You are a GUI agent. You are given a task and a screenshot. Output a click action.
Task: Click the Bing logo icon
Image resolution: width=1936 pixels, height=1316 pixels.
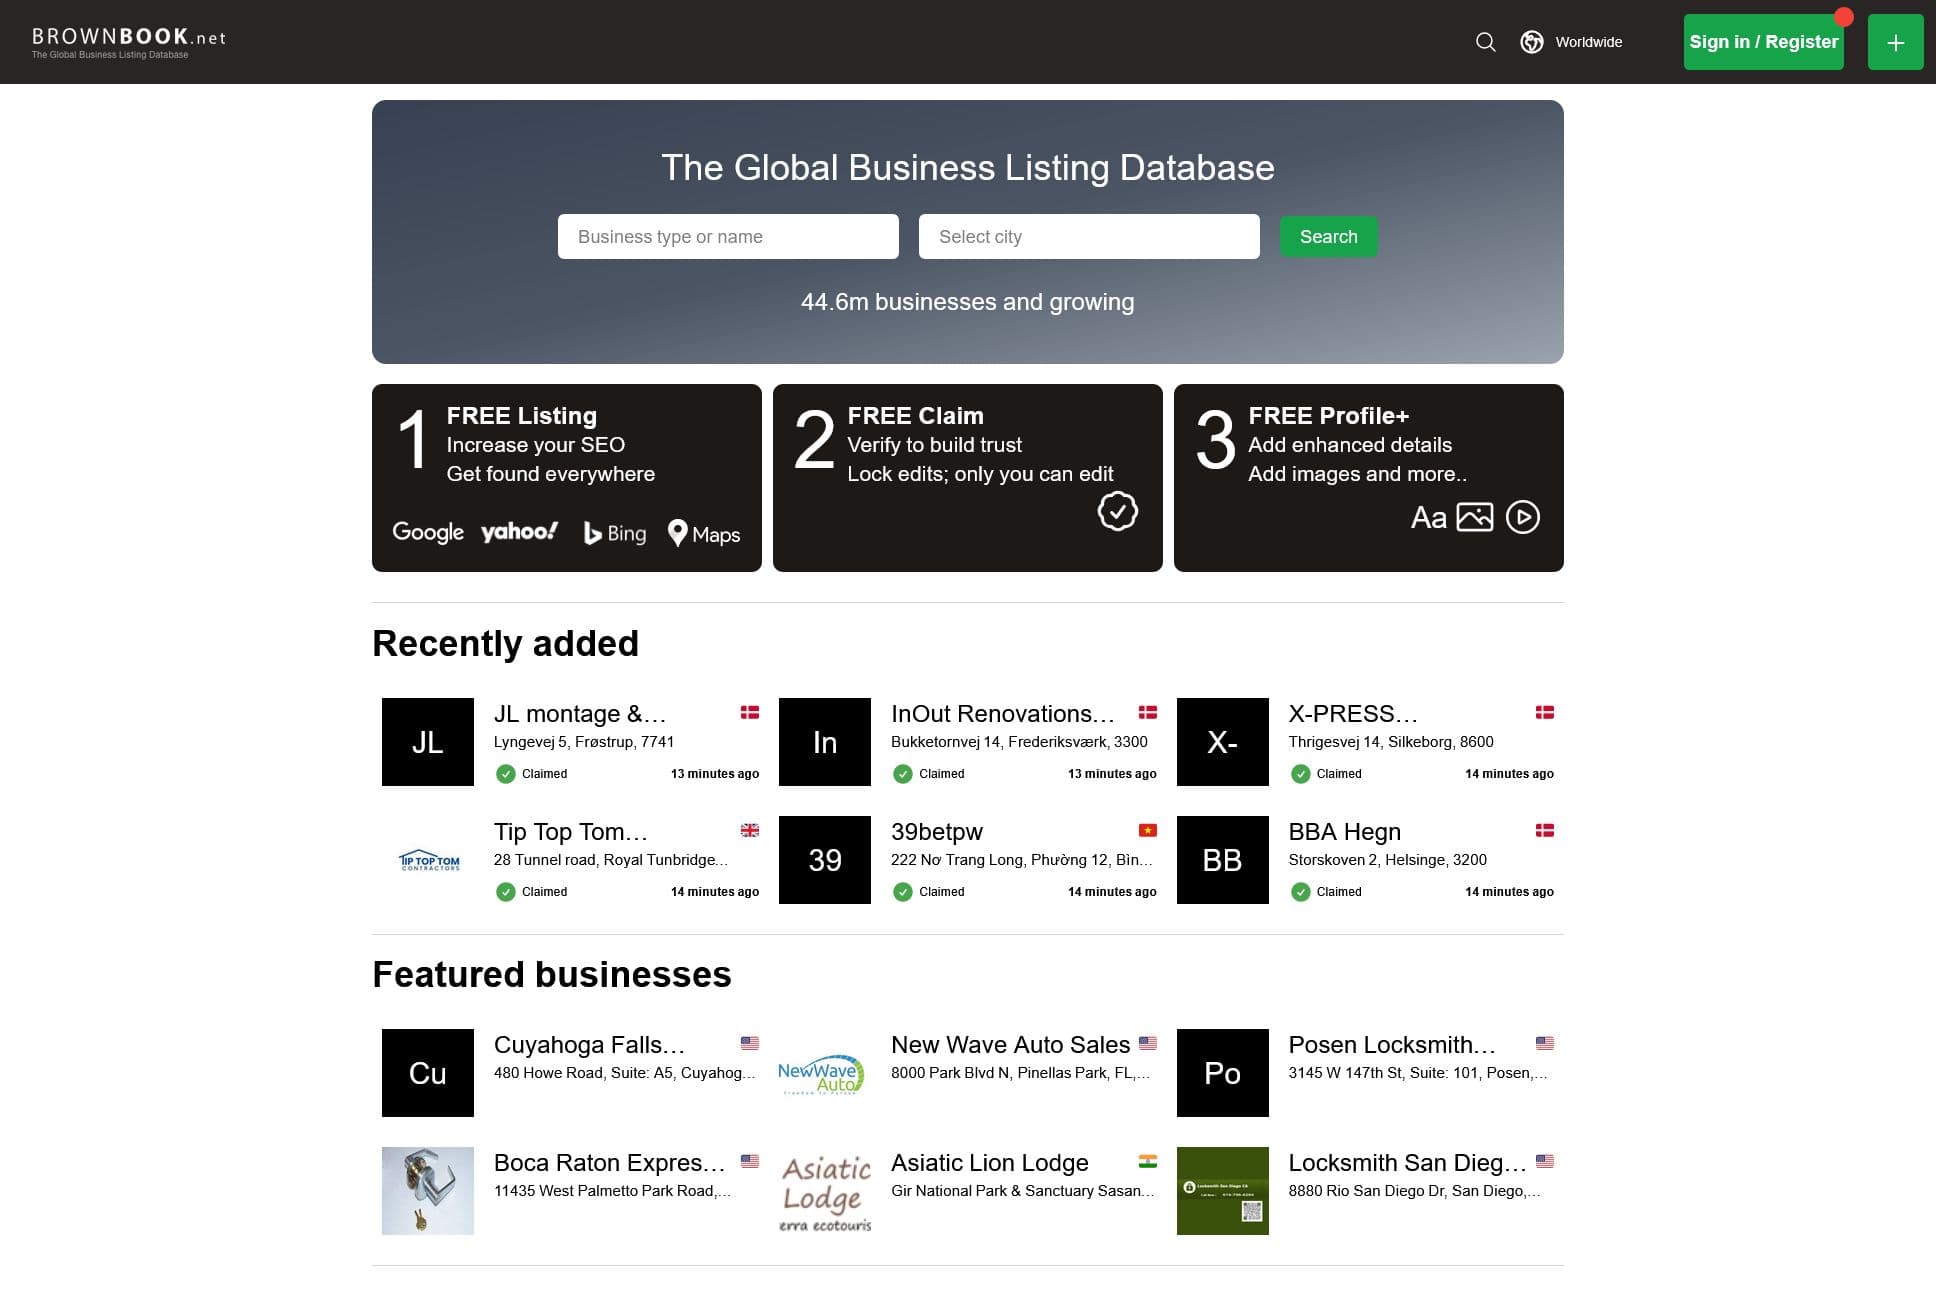(x=612, y=533)
